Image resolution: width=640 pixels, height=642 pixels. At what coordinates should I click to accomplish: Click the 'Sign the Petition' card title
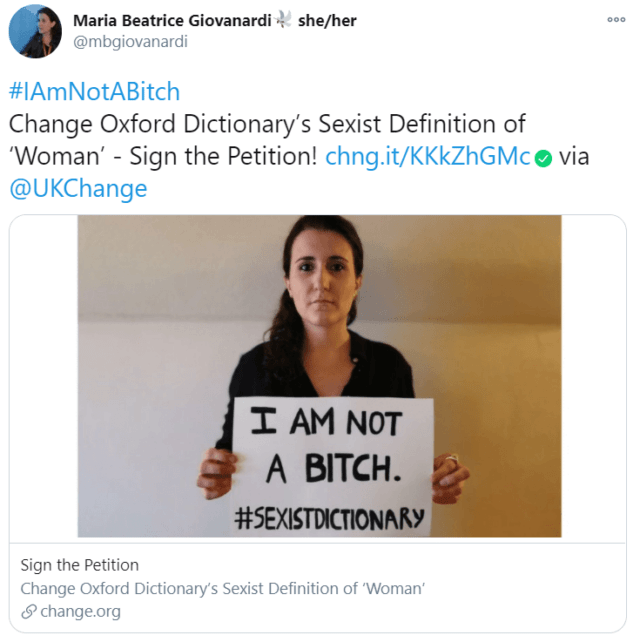80,565
